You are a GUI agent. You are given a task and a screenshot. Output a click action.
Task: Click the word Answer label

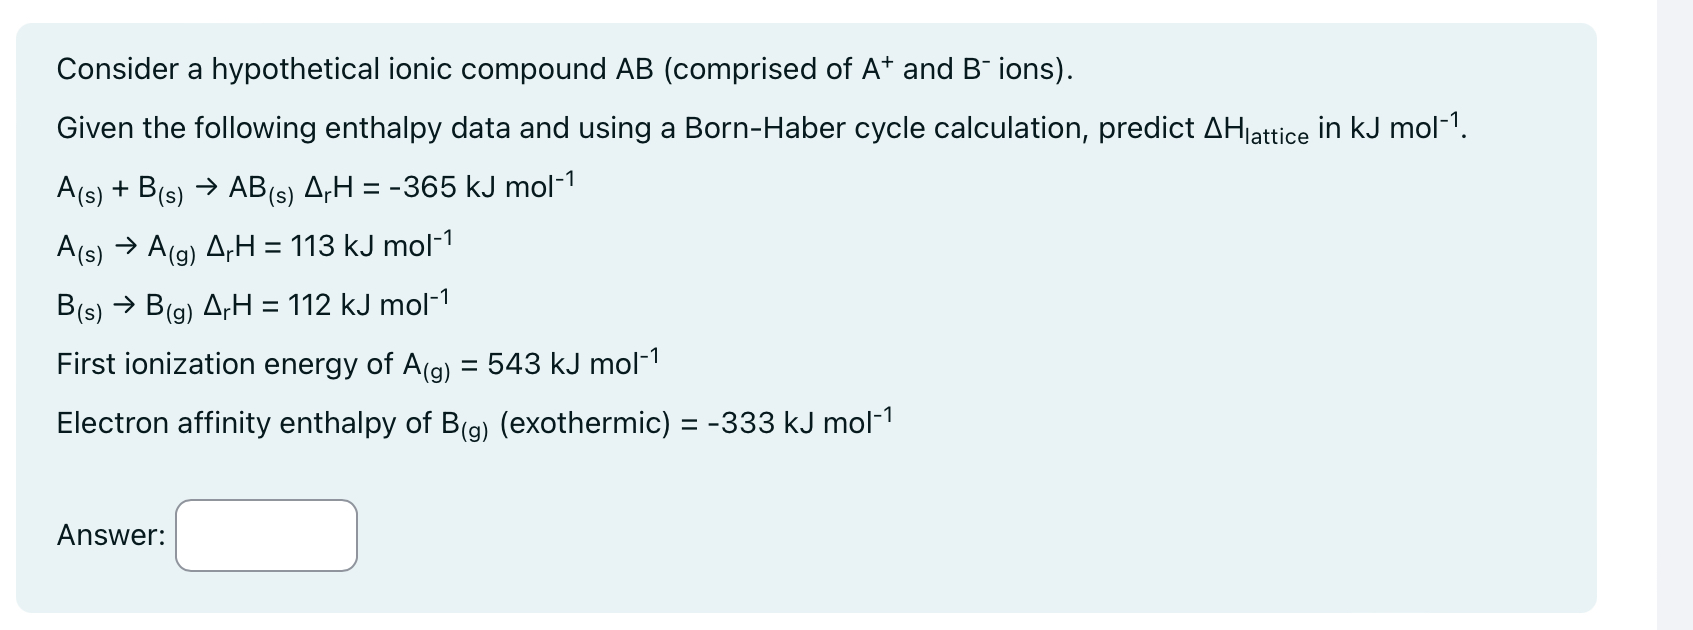110,535
